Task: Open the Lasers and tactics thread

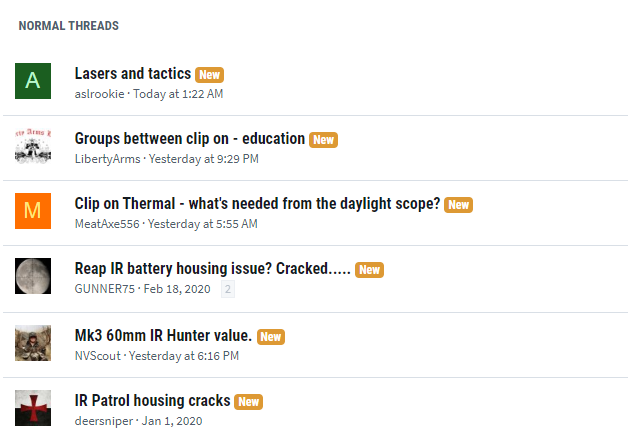Action: pyautogui.click(x=133, y=74)
